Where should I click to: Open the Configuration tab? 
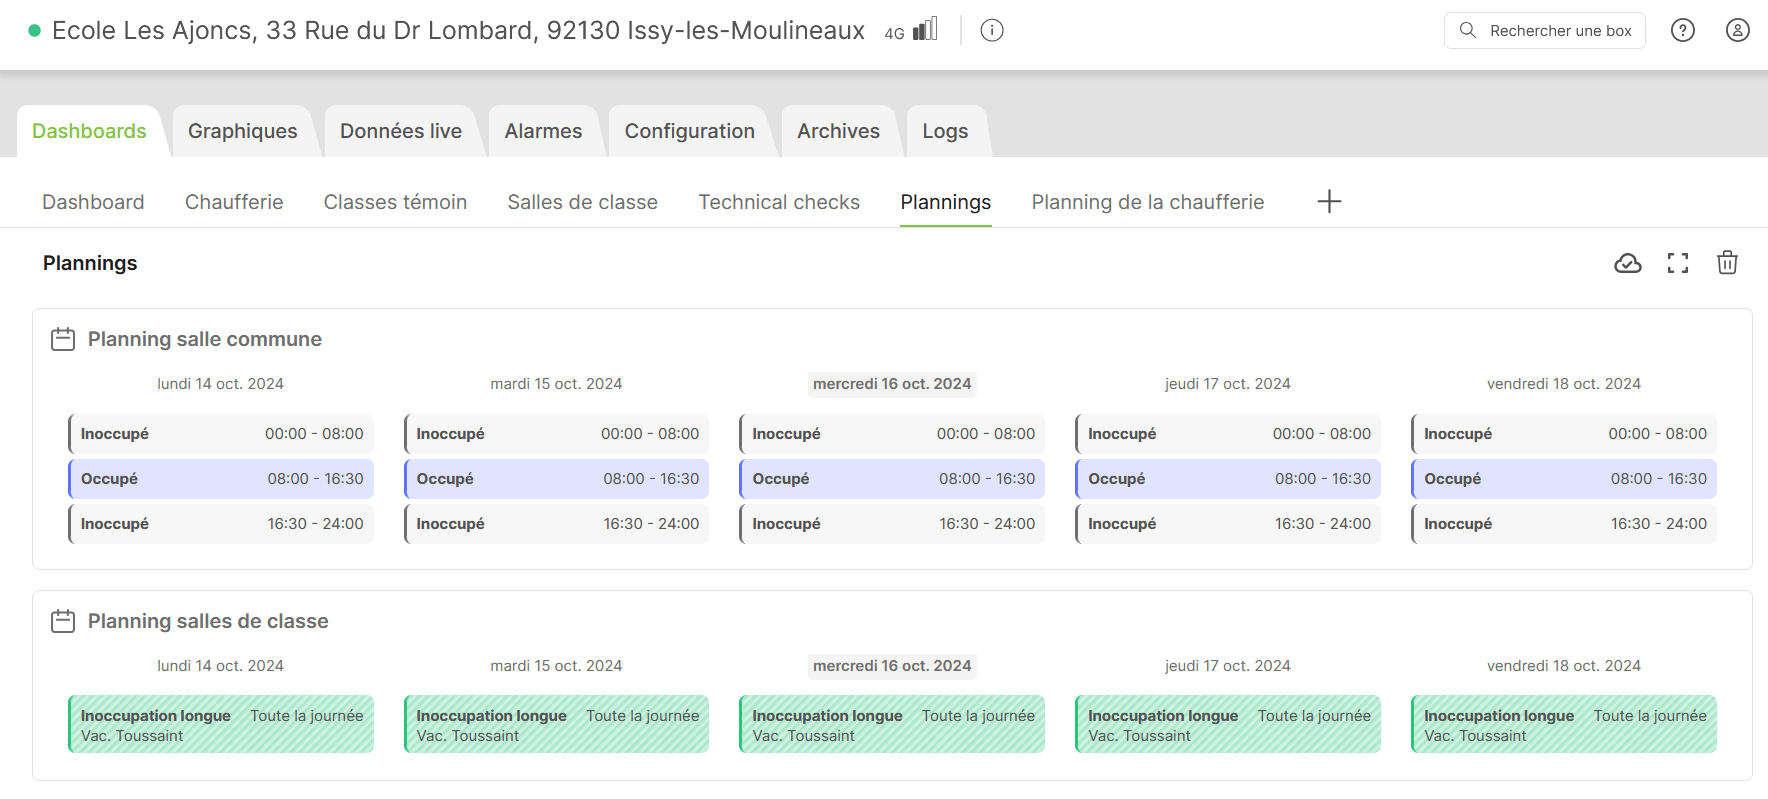click(690, 131)
